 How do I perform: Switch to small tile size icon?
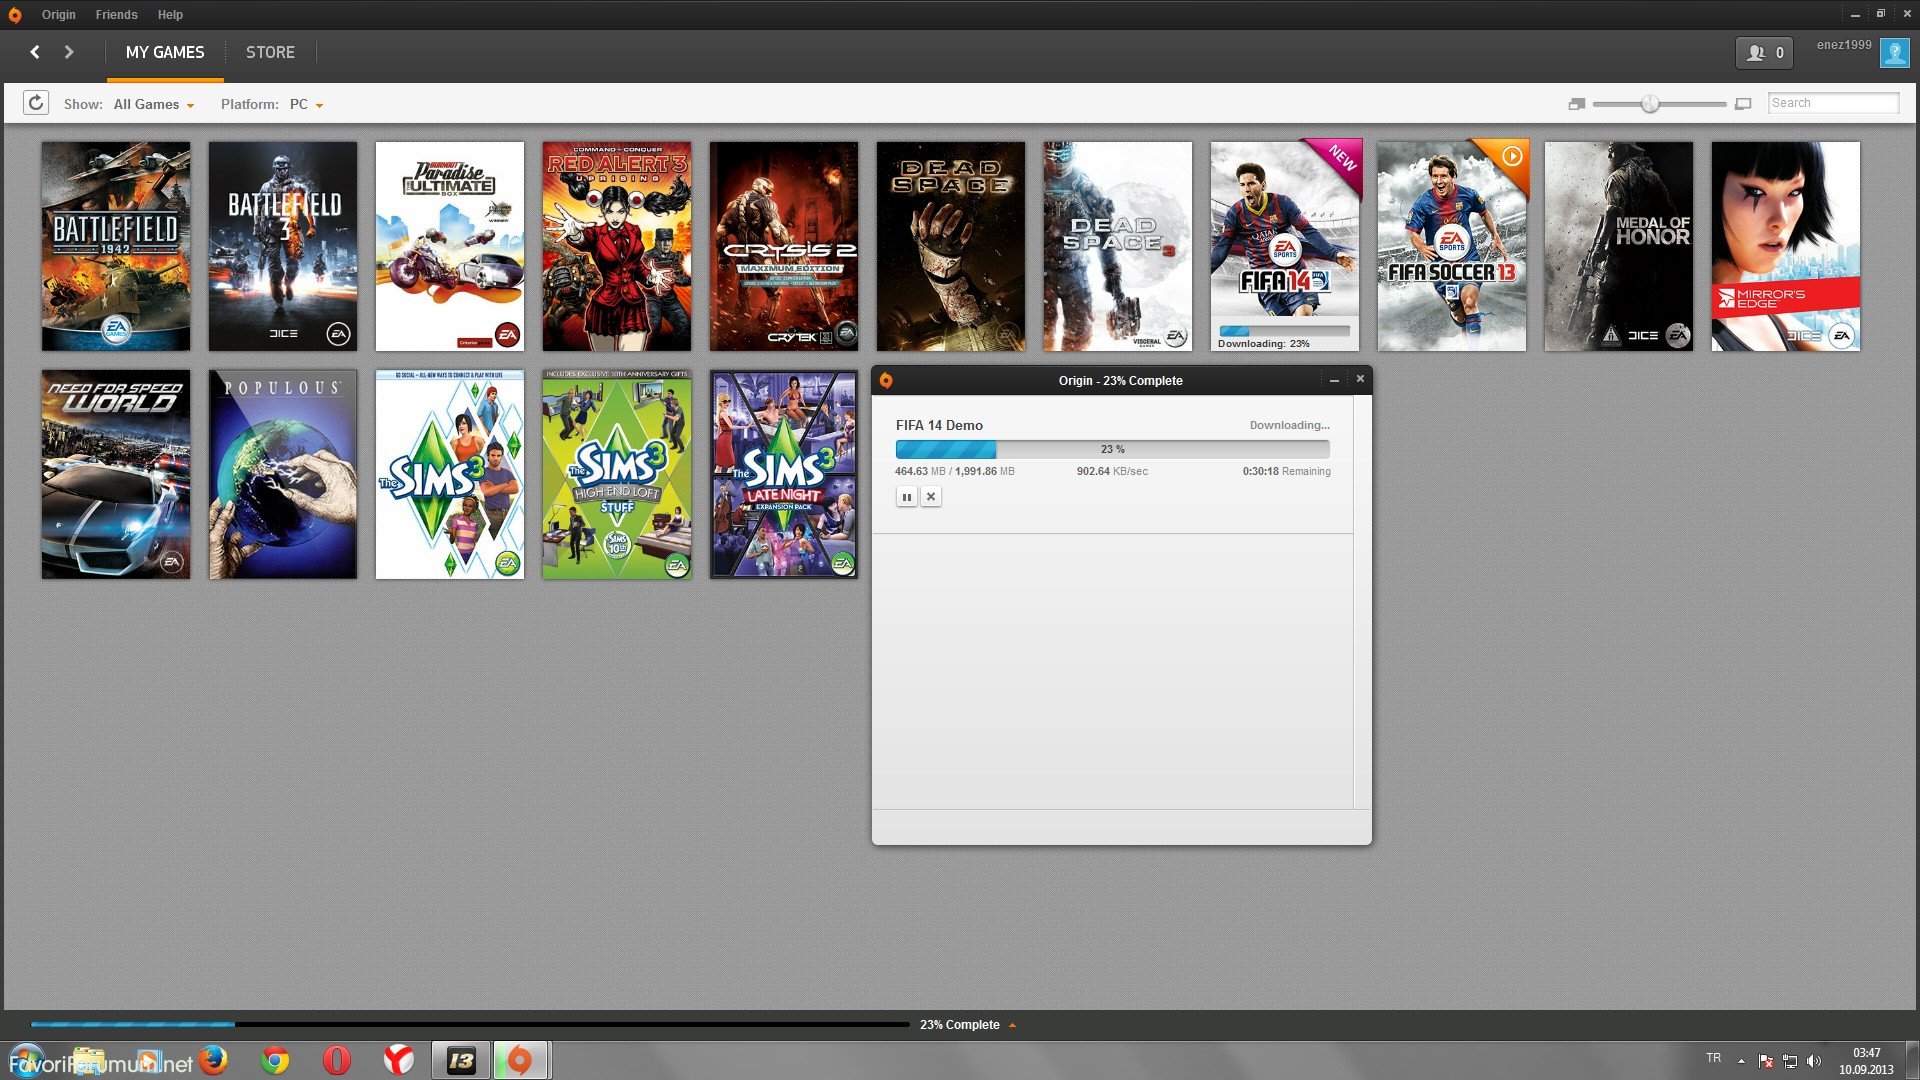tap(1577, 104)
